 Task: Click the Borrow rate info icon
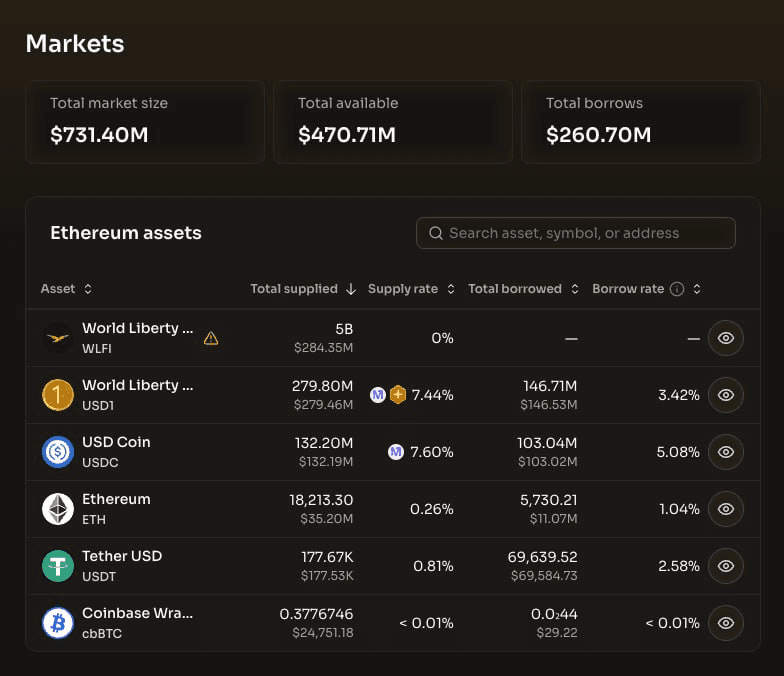677,289
